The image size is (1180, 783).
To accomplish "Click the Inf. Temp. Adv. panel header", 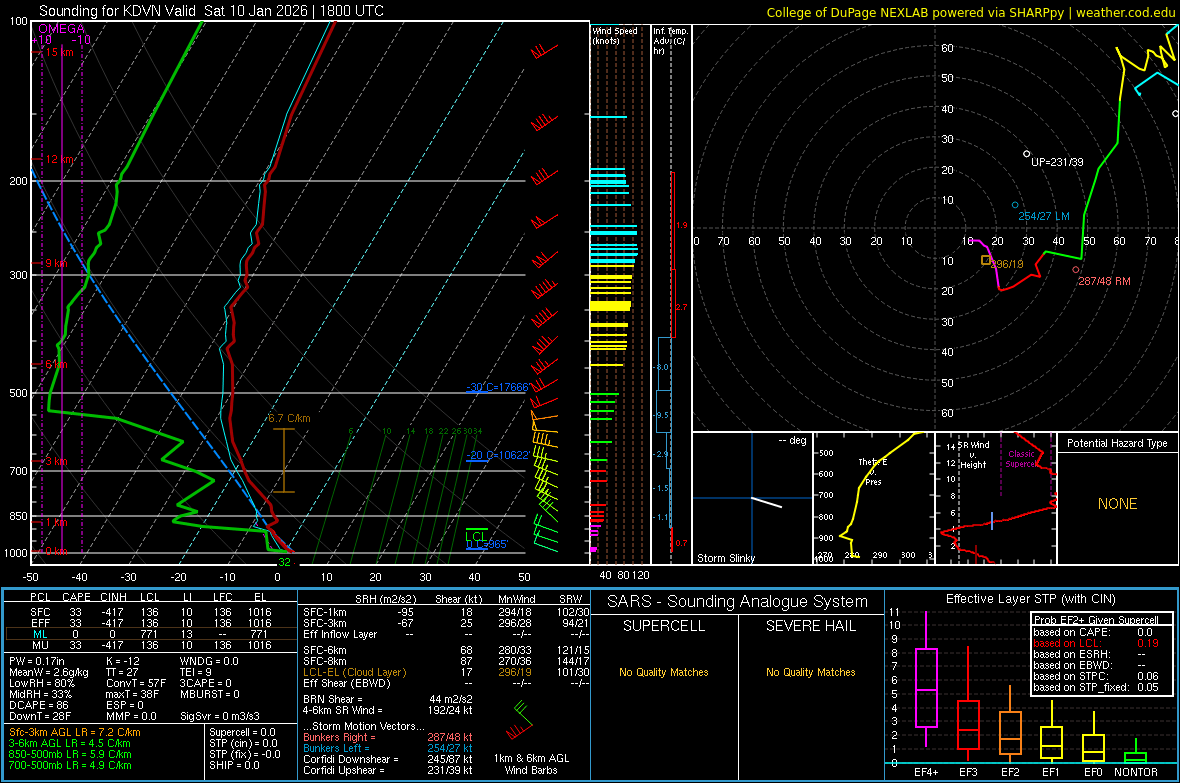I will (670, 41).
